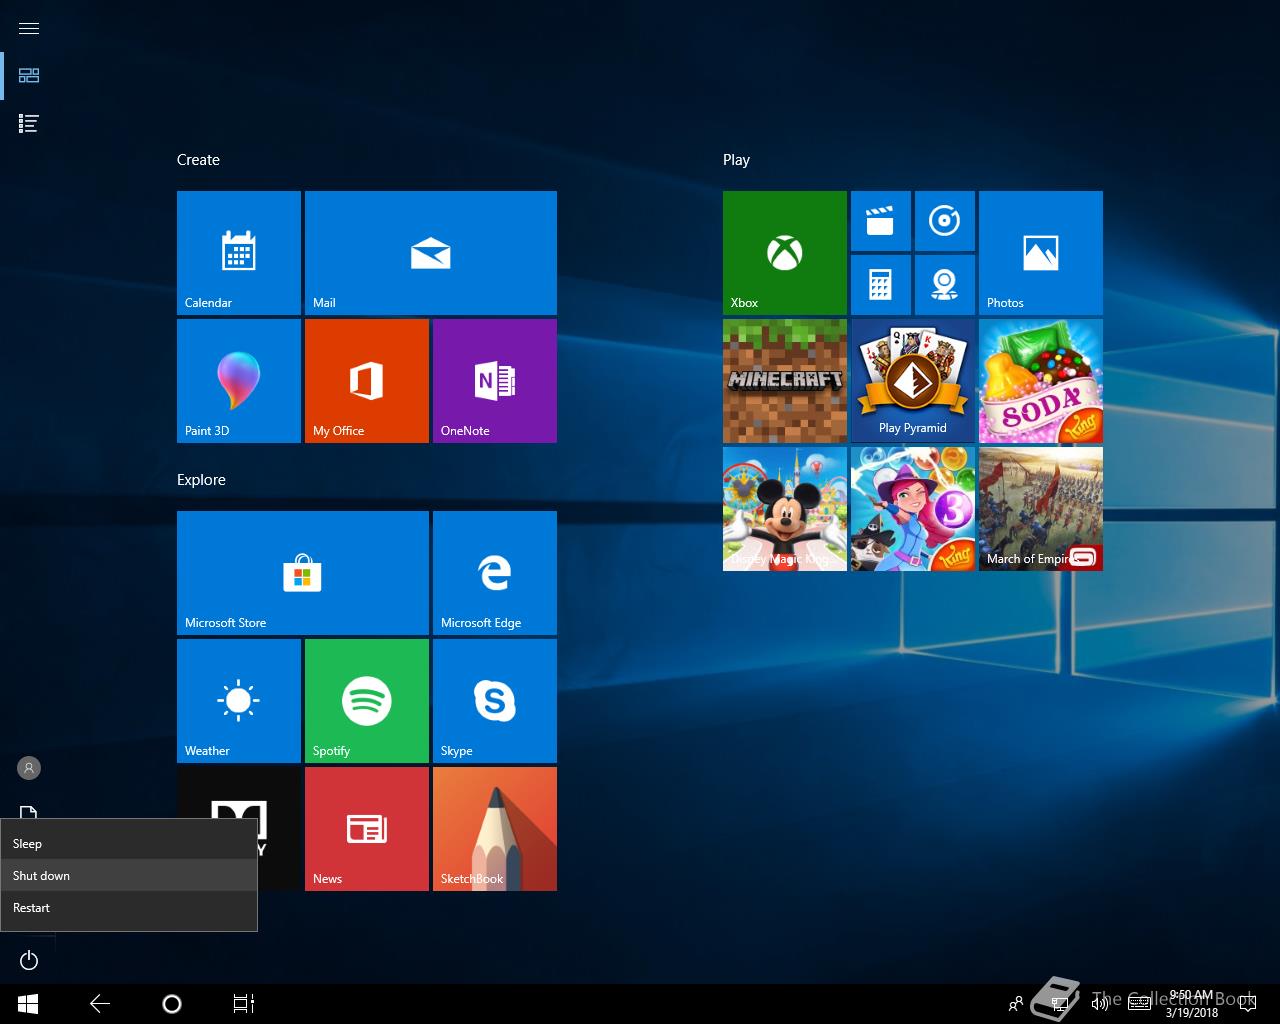
Task: Launch OneNote tile
Action: click(495, 381)
